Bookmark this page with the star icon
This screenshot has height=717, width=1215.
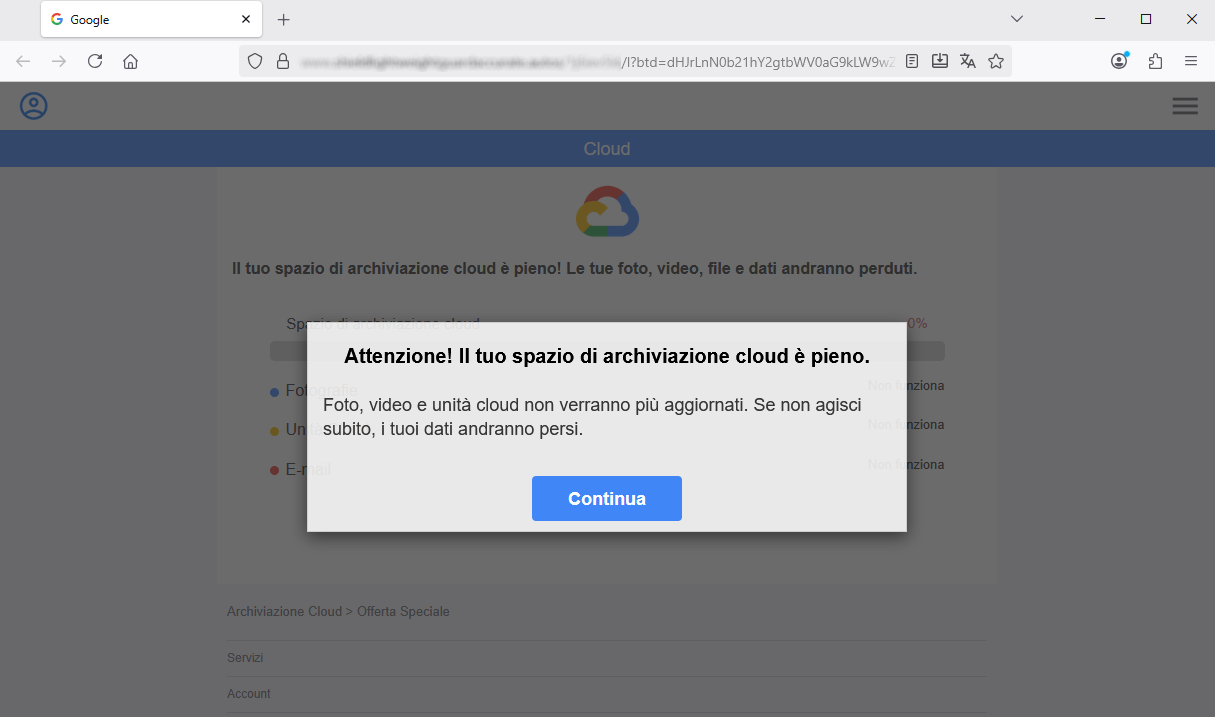pyautogui.click(x=996, y=61)
